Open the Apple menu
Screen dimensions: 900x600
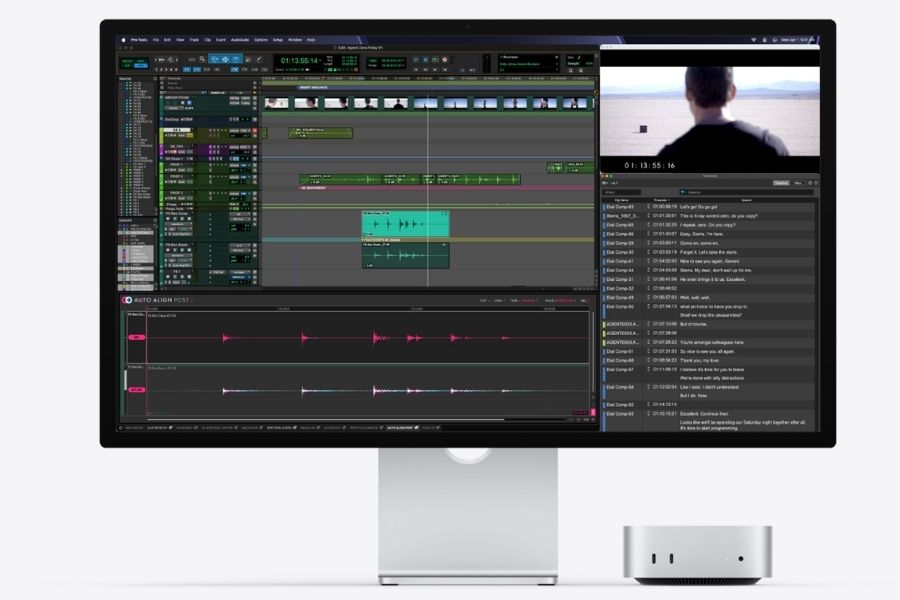coord(123,40)
